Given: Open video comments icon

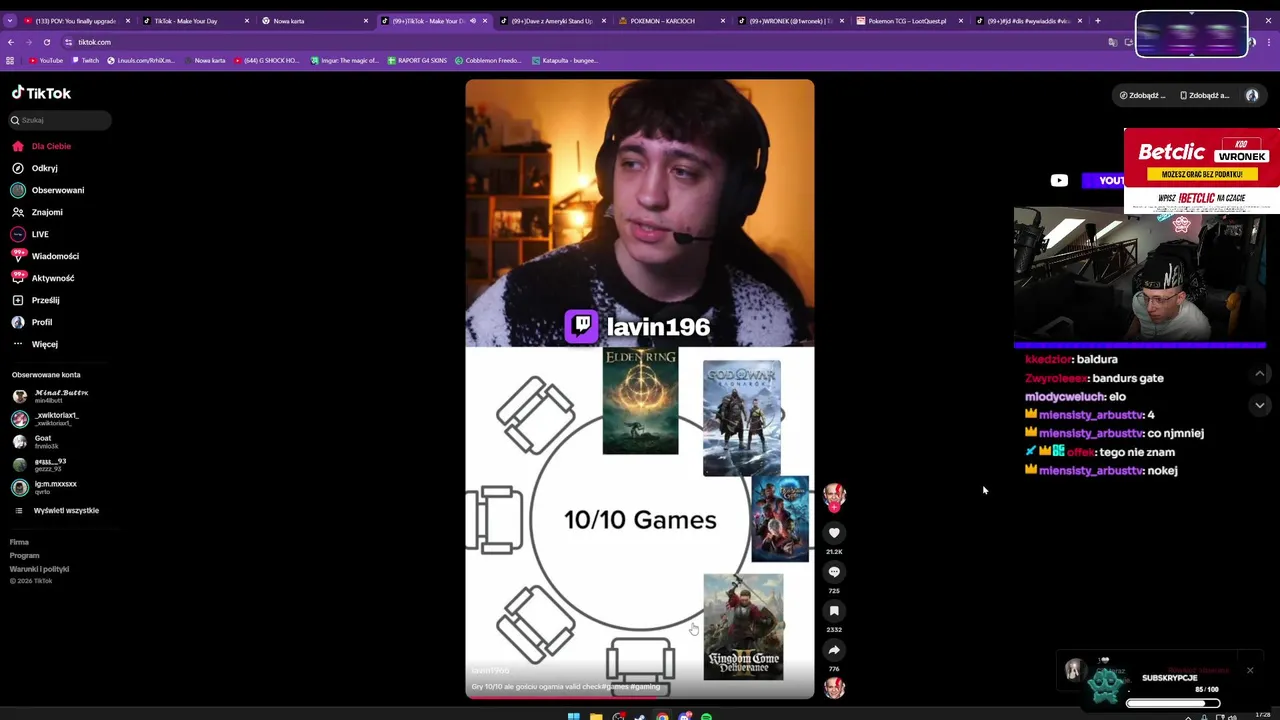Looking at the screenshot, I should pyautogui.click(x=834, y=572).
